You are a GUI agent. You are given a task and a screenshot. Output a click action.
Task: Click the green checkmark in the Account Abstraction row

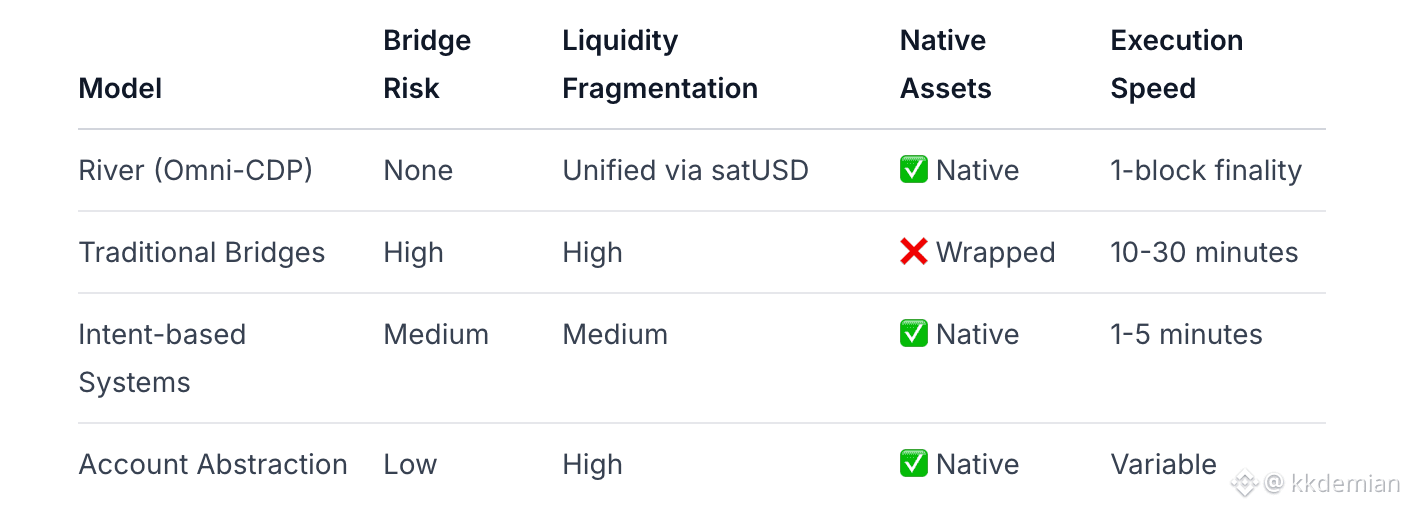pyautogui.click(x=914, y=464)
